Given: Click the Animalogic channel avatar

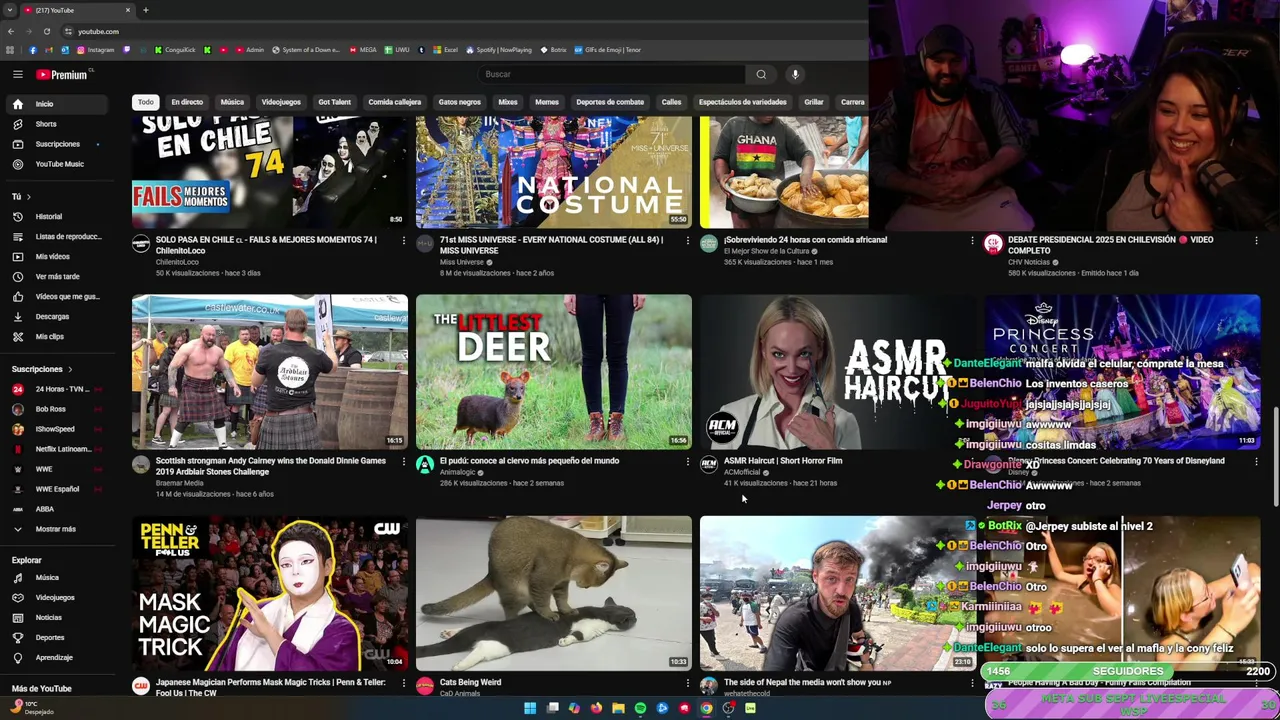Looking at the screenshot, I should click(x=425, y=465).
